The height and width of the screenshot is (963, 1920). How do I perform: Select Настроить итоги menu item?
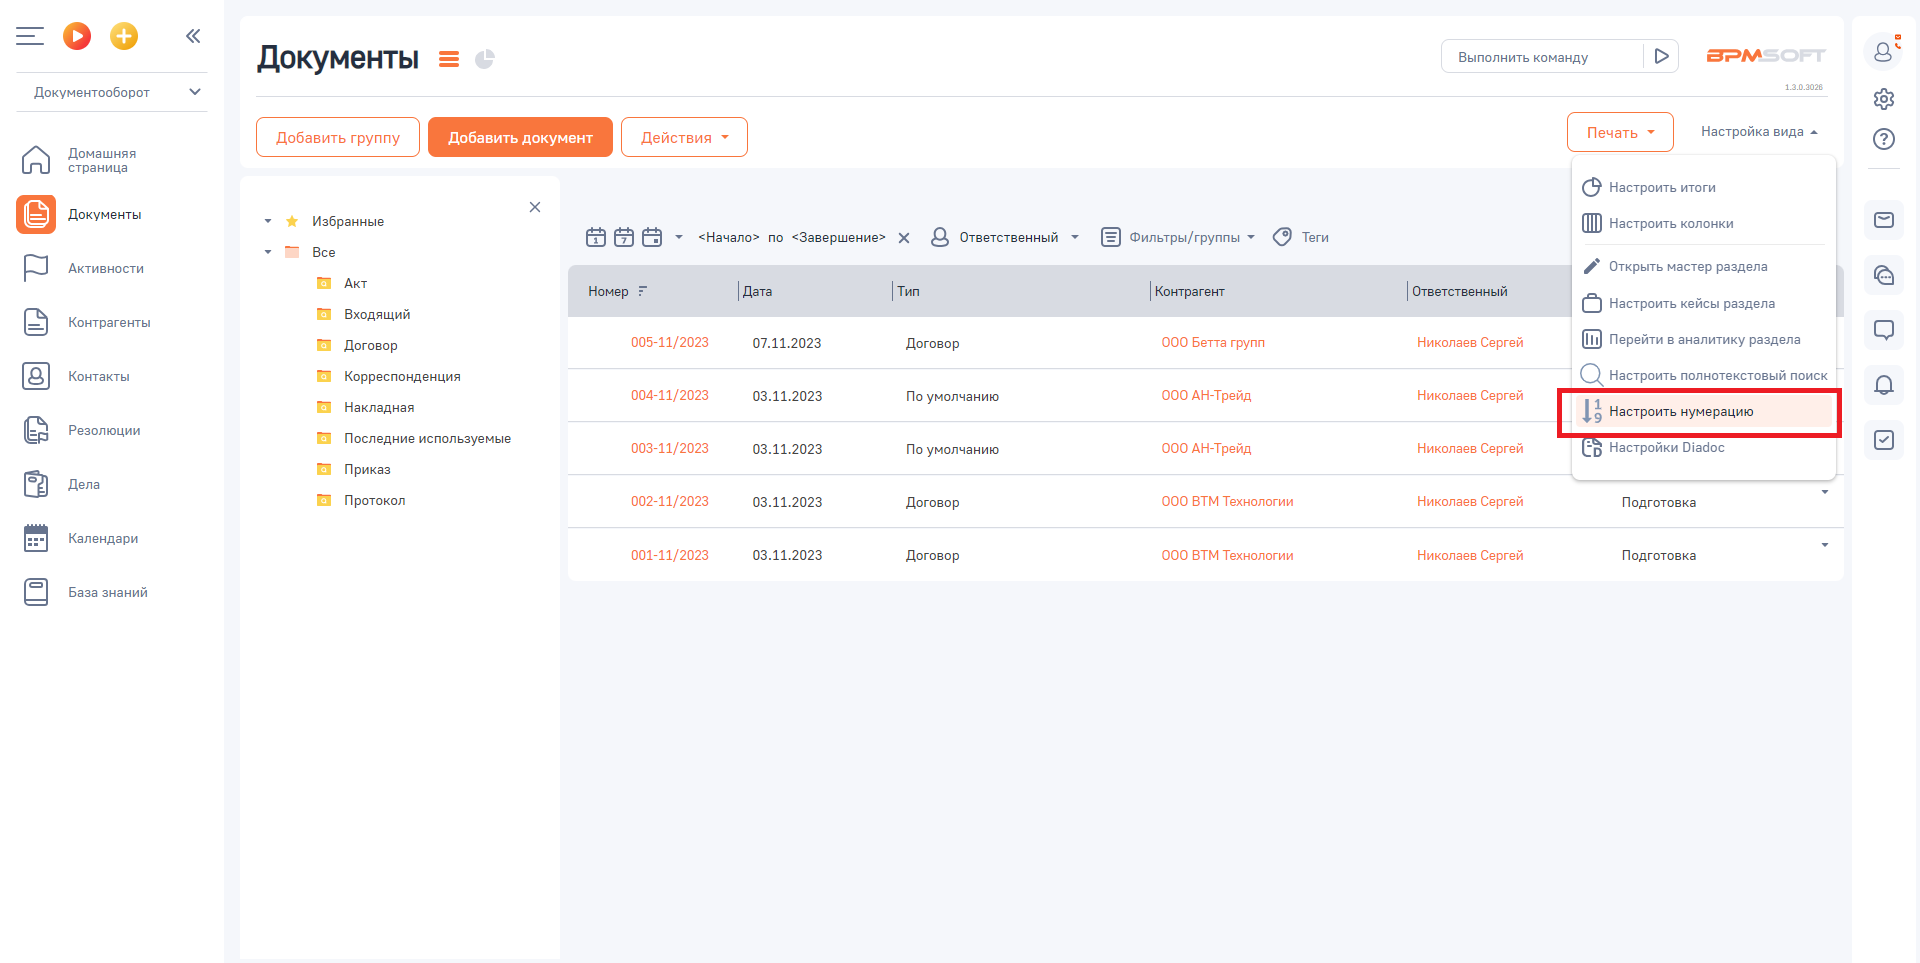(1703, 187)
